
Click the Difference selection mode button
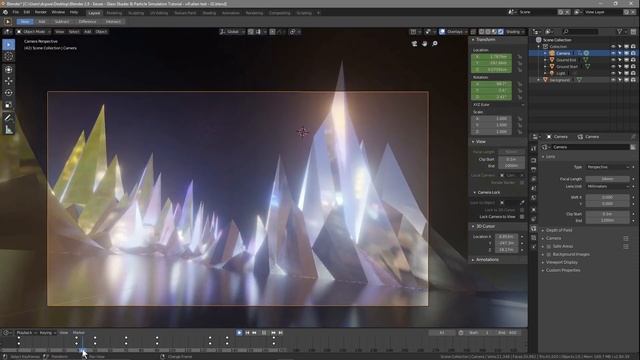[x=87, y=22]
